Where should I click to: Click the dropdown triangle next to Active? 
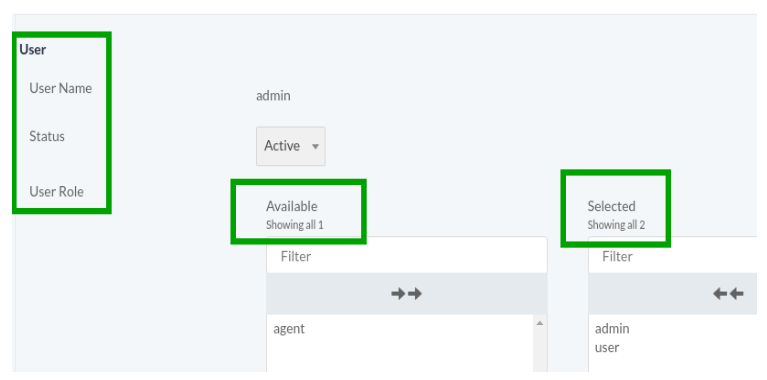tap(315, 147)
